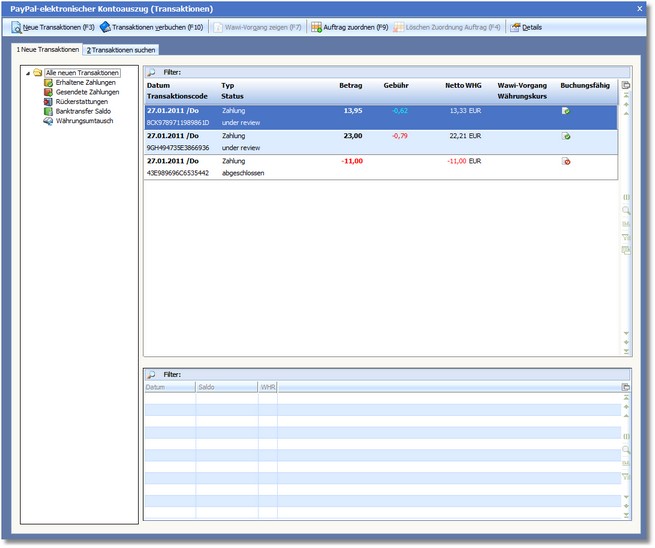Click the Buchungsfähig status icon for 23,00 row
This screenshot has height=548, width=655.
point(566,136)
